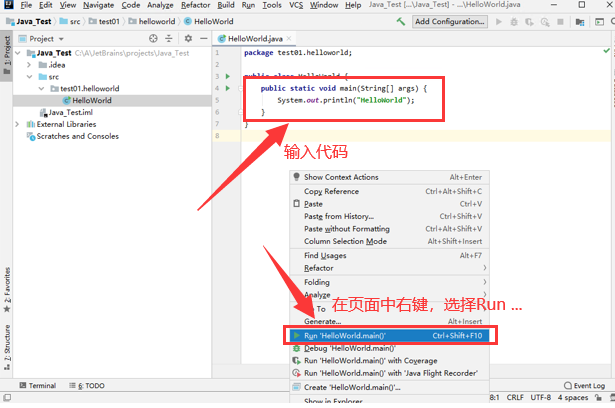
Task: Click Add Configuration... button
Action: point(449,22)
